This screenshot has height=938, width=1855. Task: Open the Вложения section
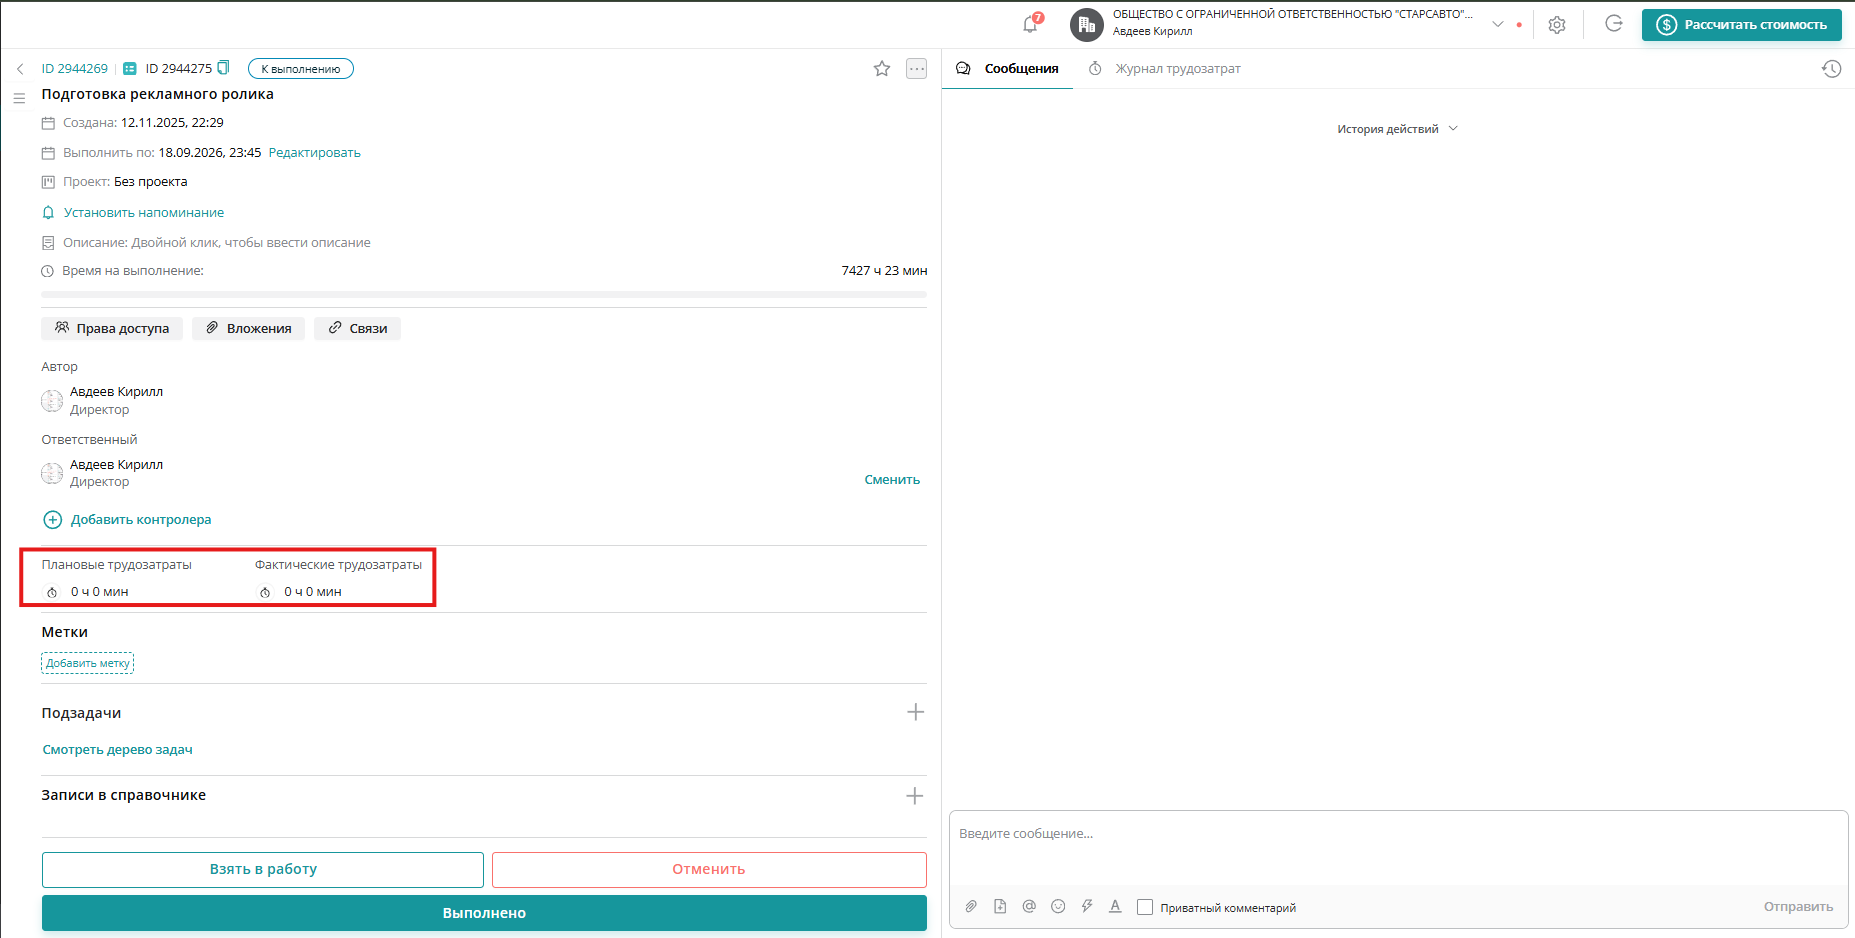(248, 328)
